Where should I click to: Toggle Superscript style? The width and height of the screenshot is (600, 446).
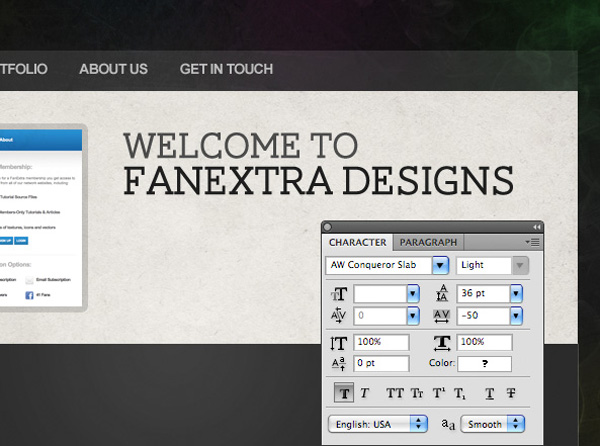pos(439,393)
